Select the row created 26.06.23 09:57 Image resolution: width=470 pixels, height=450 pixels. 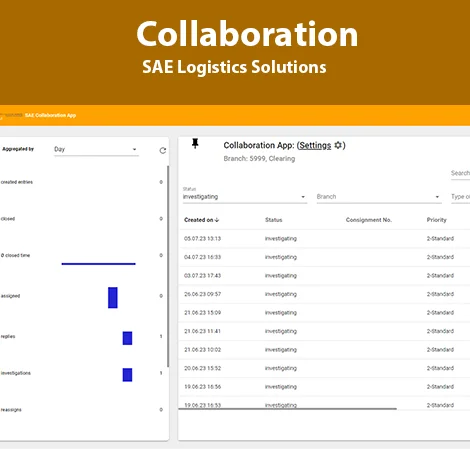[x=324, y=294]
